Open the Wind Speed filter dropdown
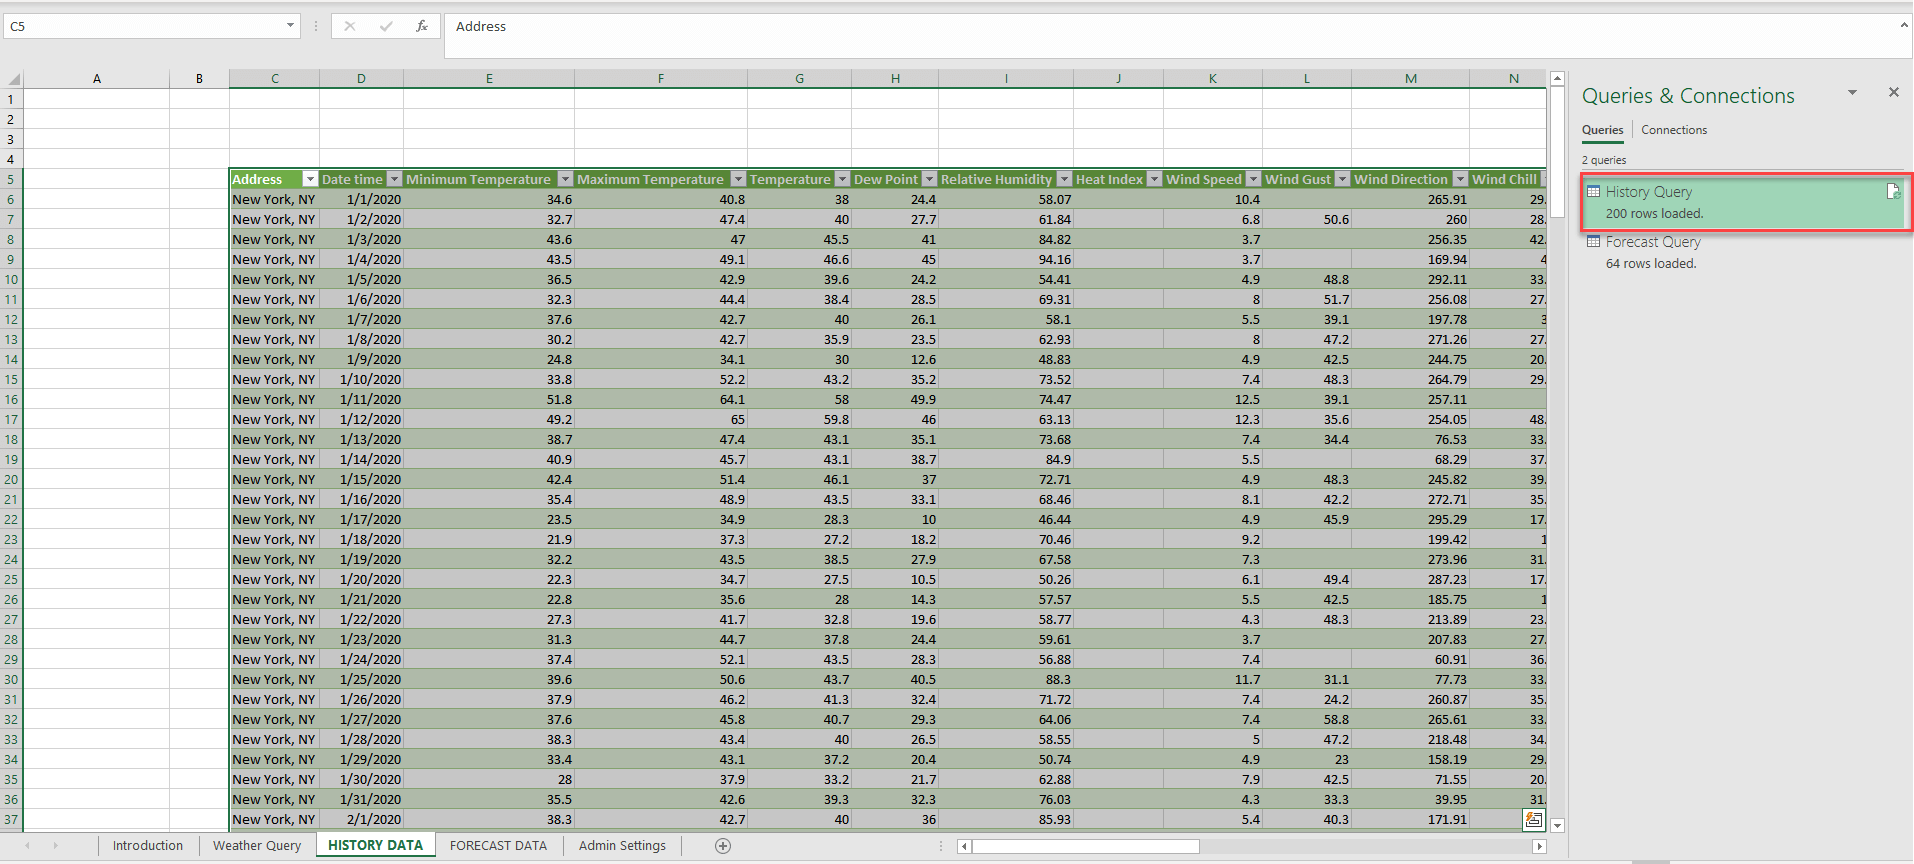The image size is (1914, 864). click(1252, 179)
